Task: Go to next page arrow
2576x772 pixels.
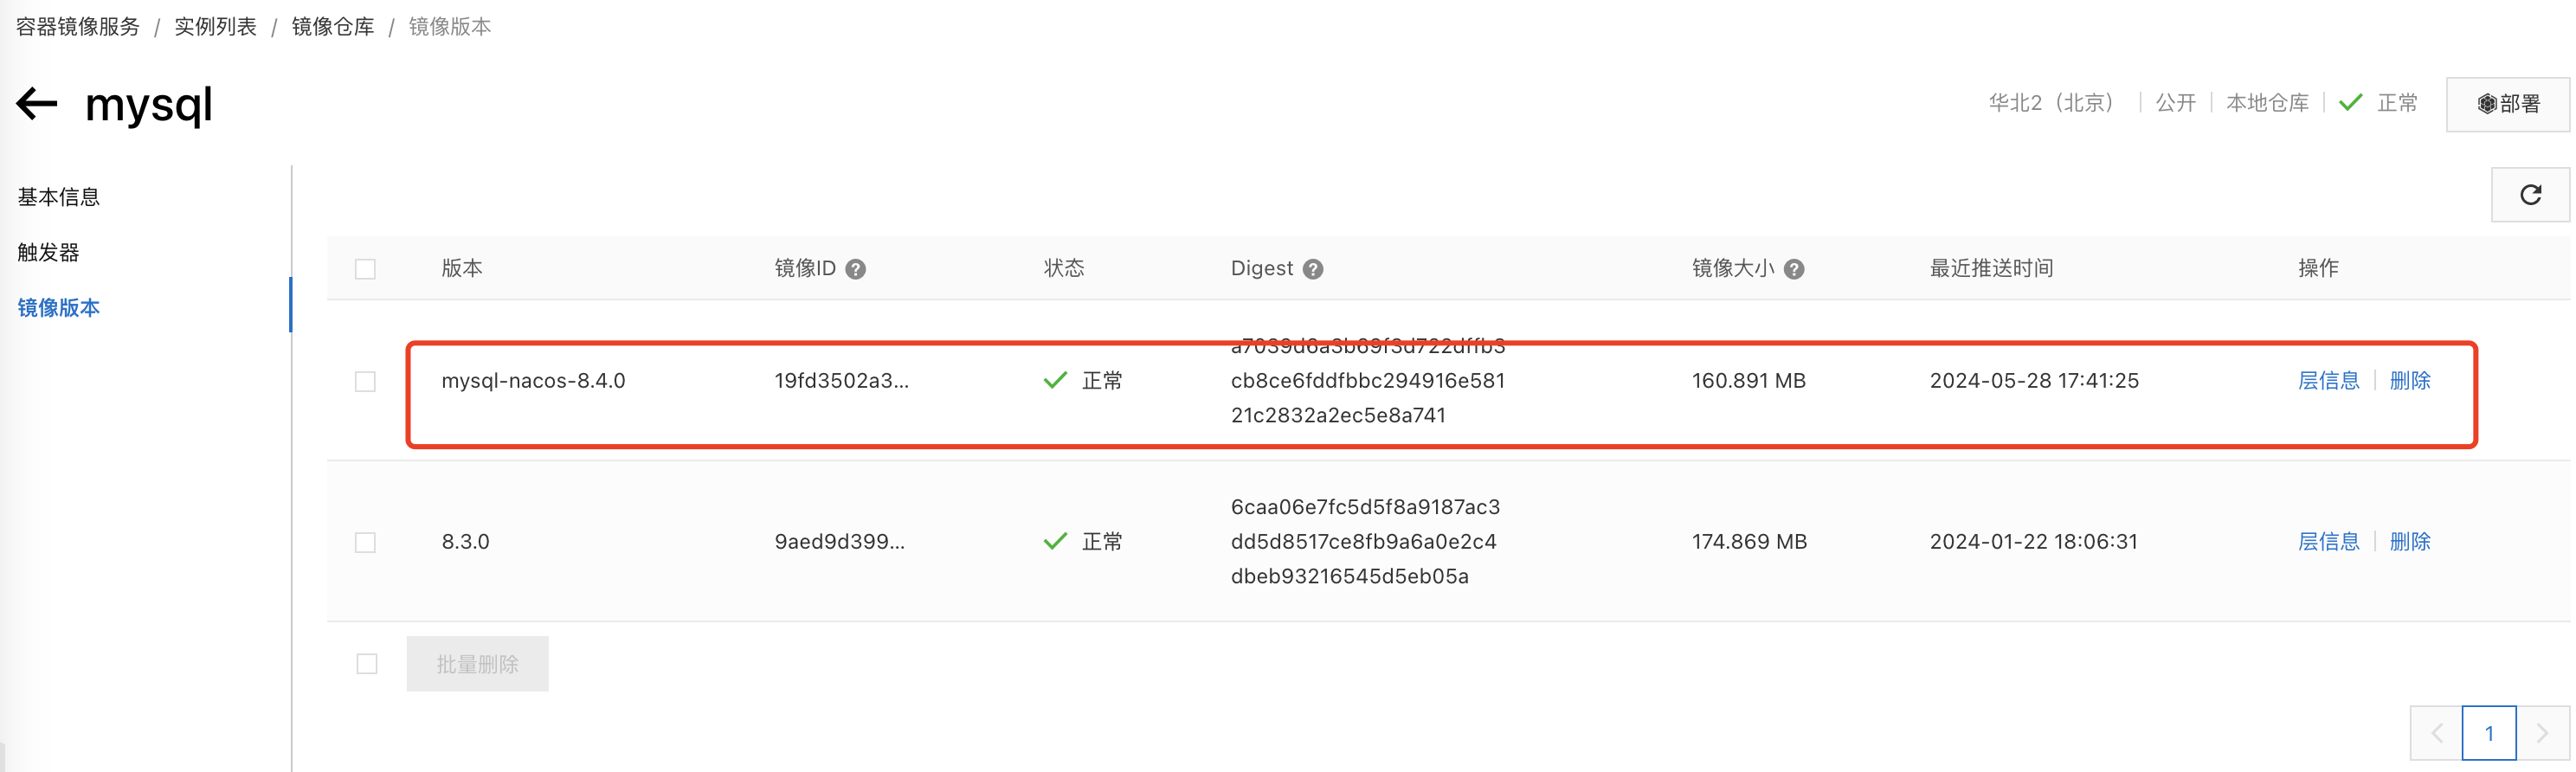Action: (x=2541, y=733)
